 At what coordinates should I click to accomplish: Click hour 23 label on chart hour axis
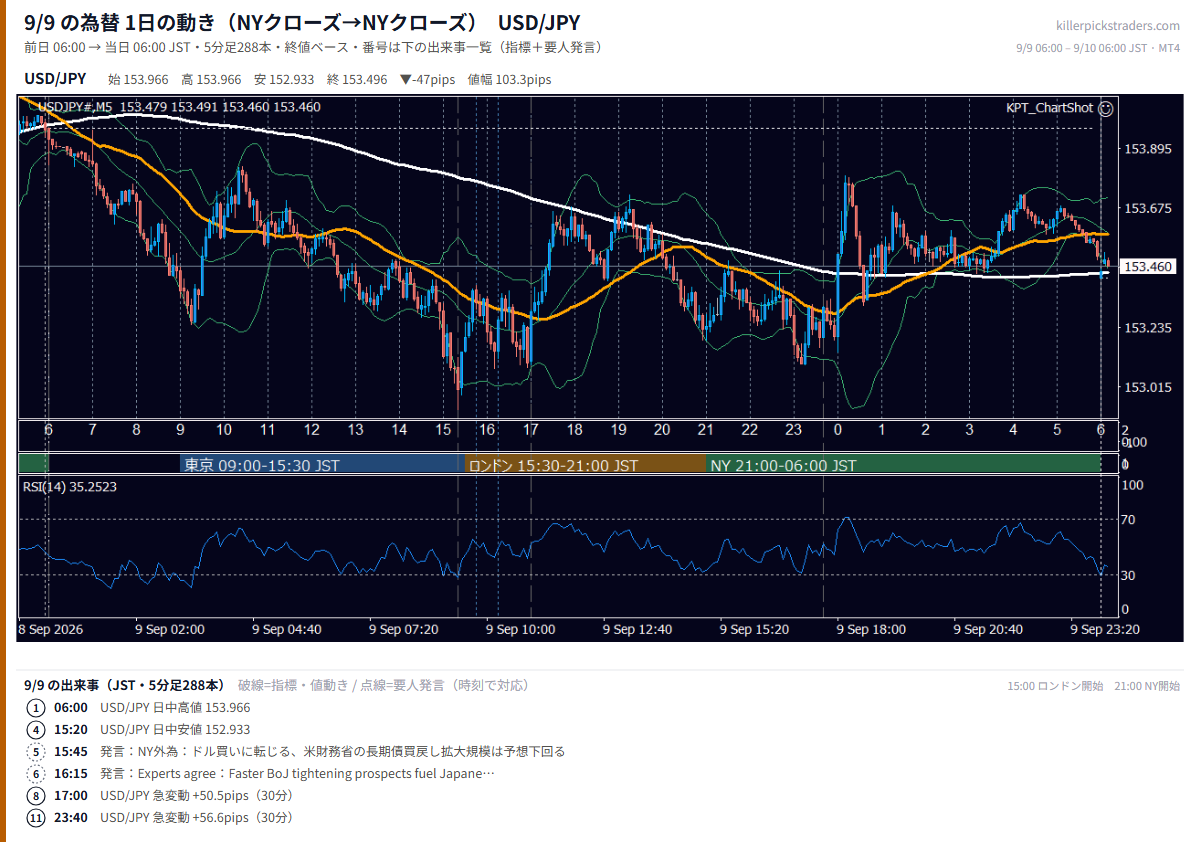pyautogui.click(x=794, y=430)
